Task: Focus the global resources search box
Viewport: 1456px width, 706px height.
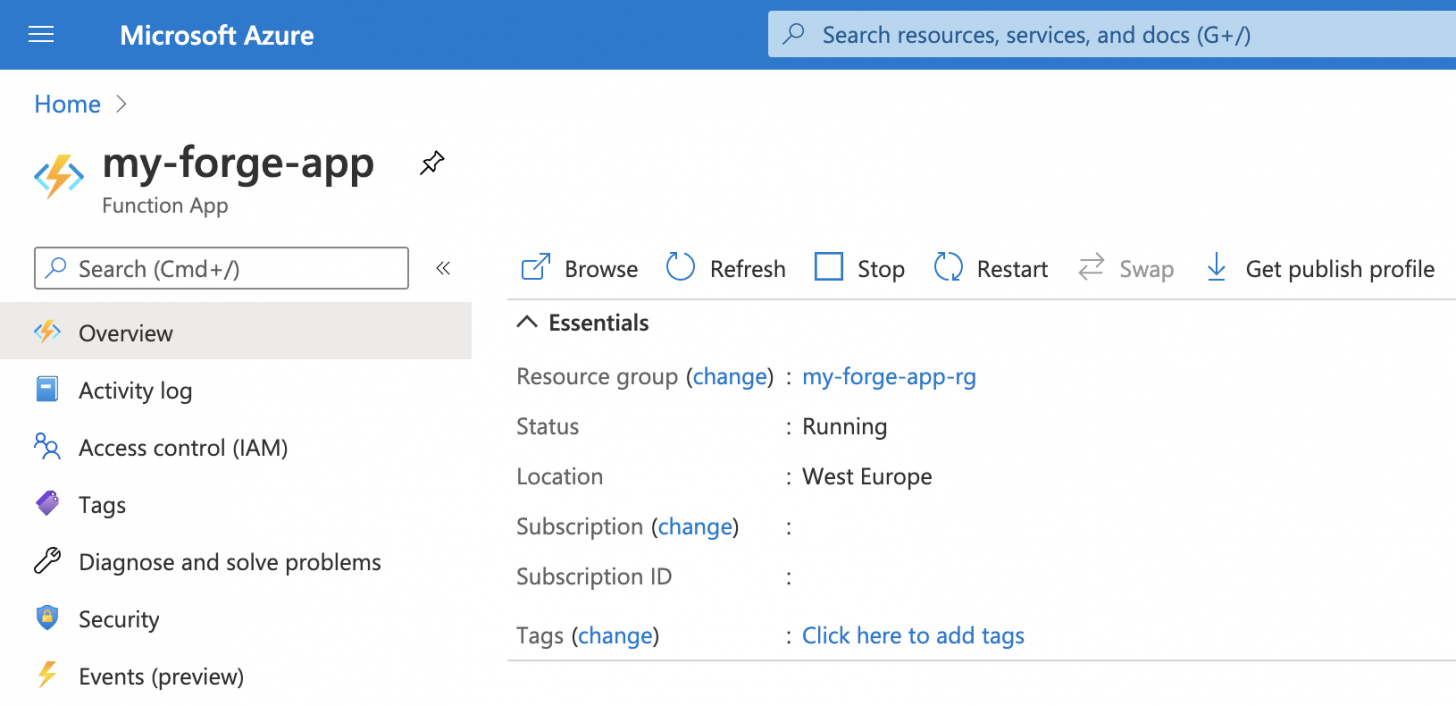Action: 1112,35
